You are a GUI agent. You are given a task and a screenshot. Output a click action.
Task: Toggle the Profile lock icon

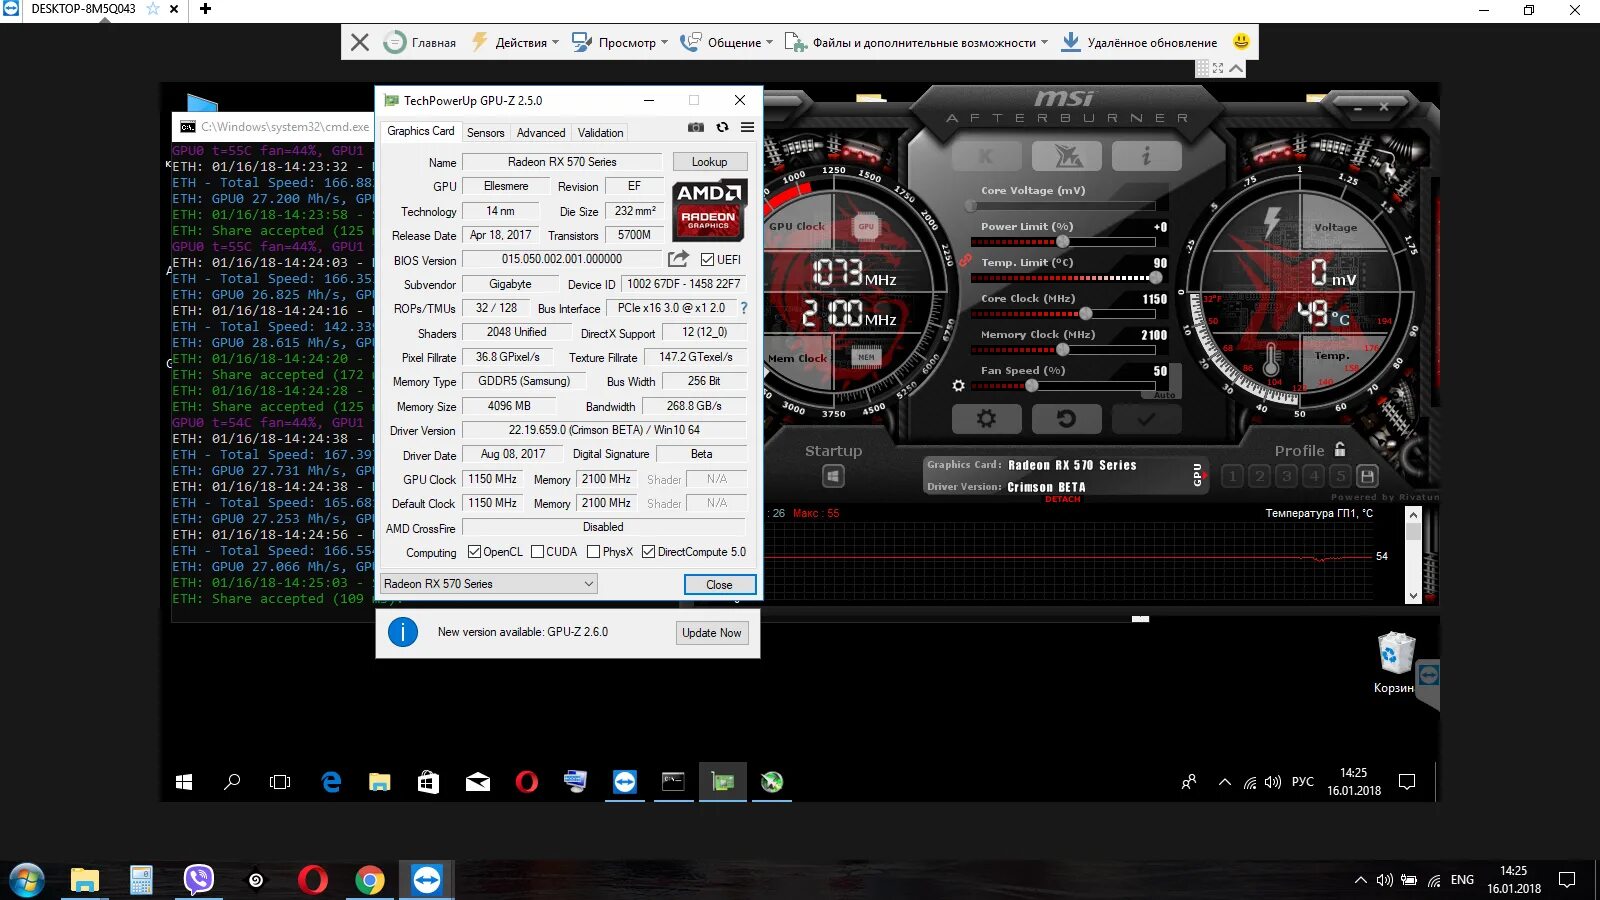coord(1340,450)
